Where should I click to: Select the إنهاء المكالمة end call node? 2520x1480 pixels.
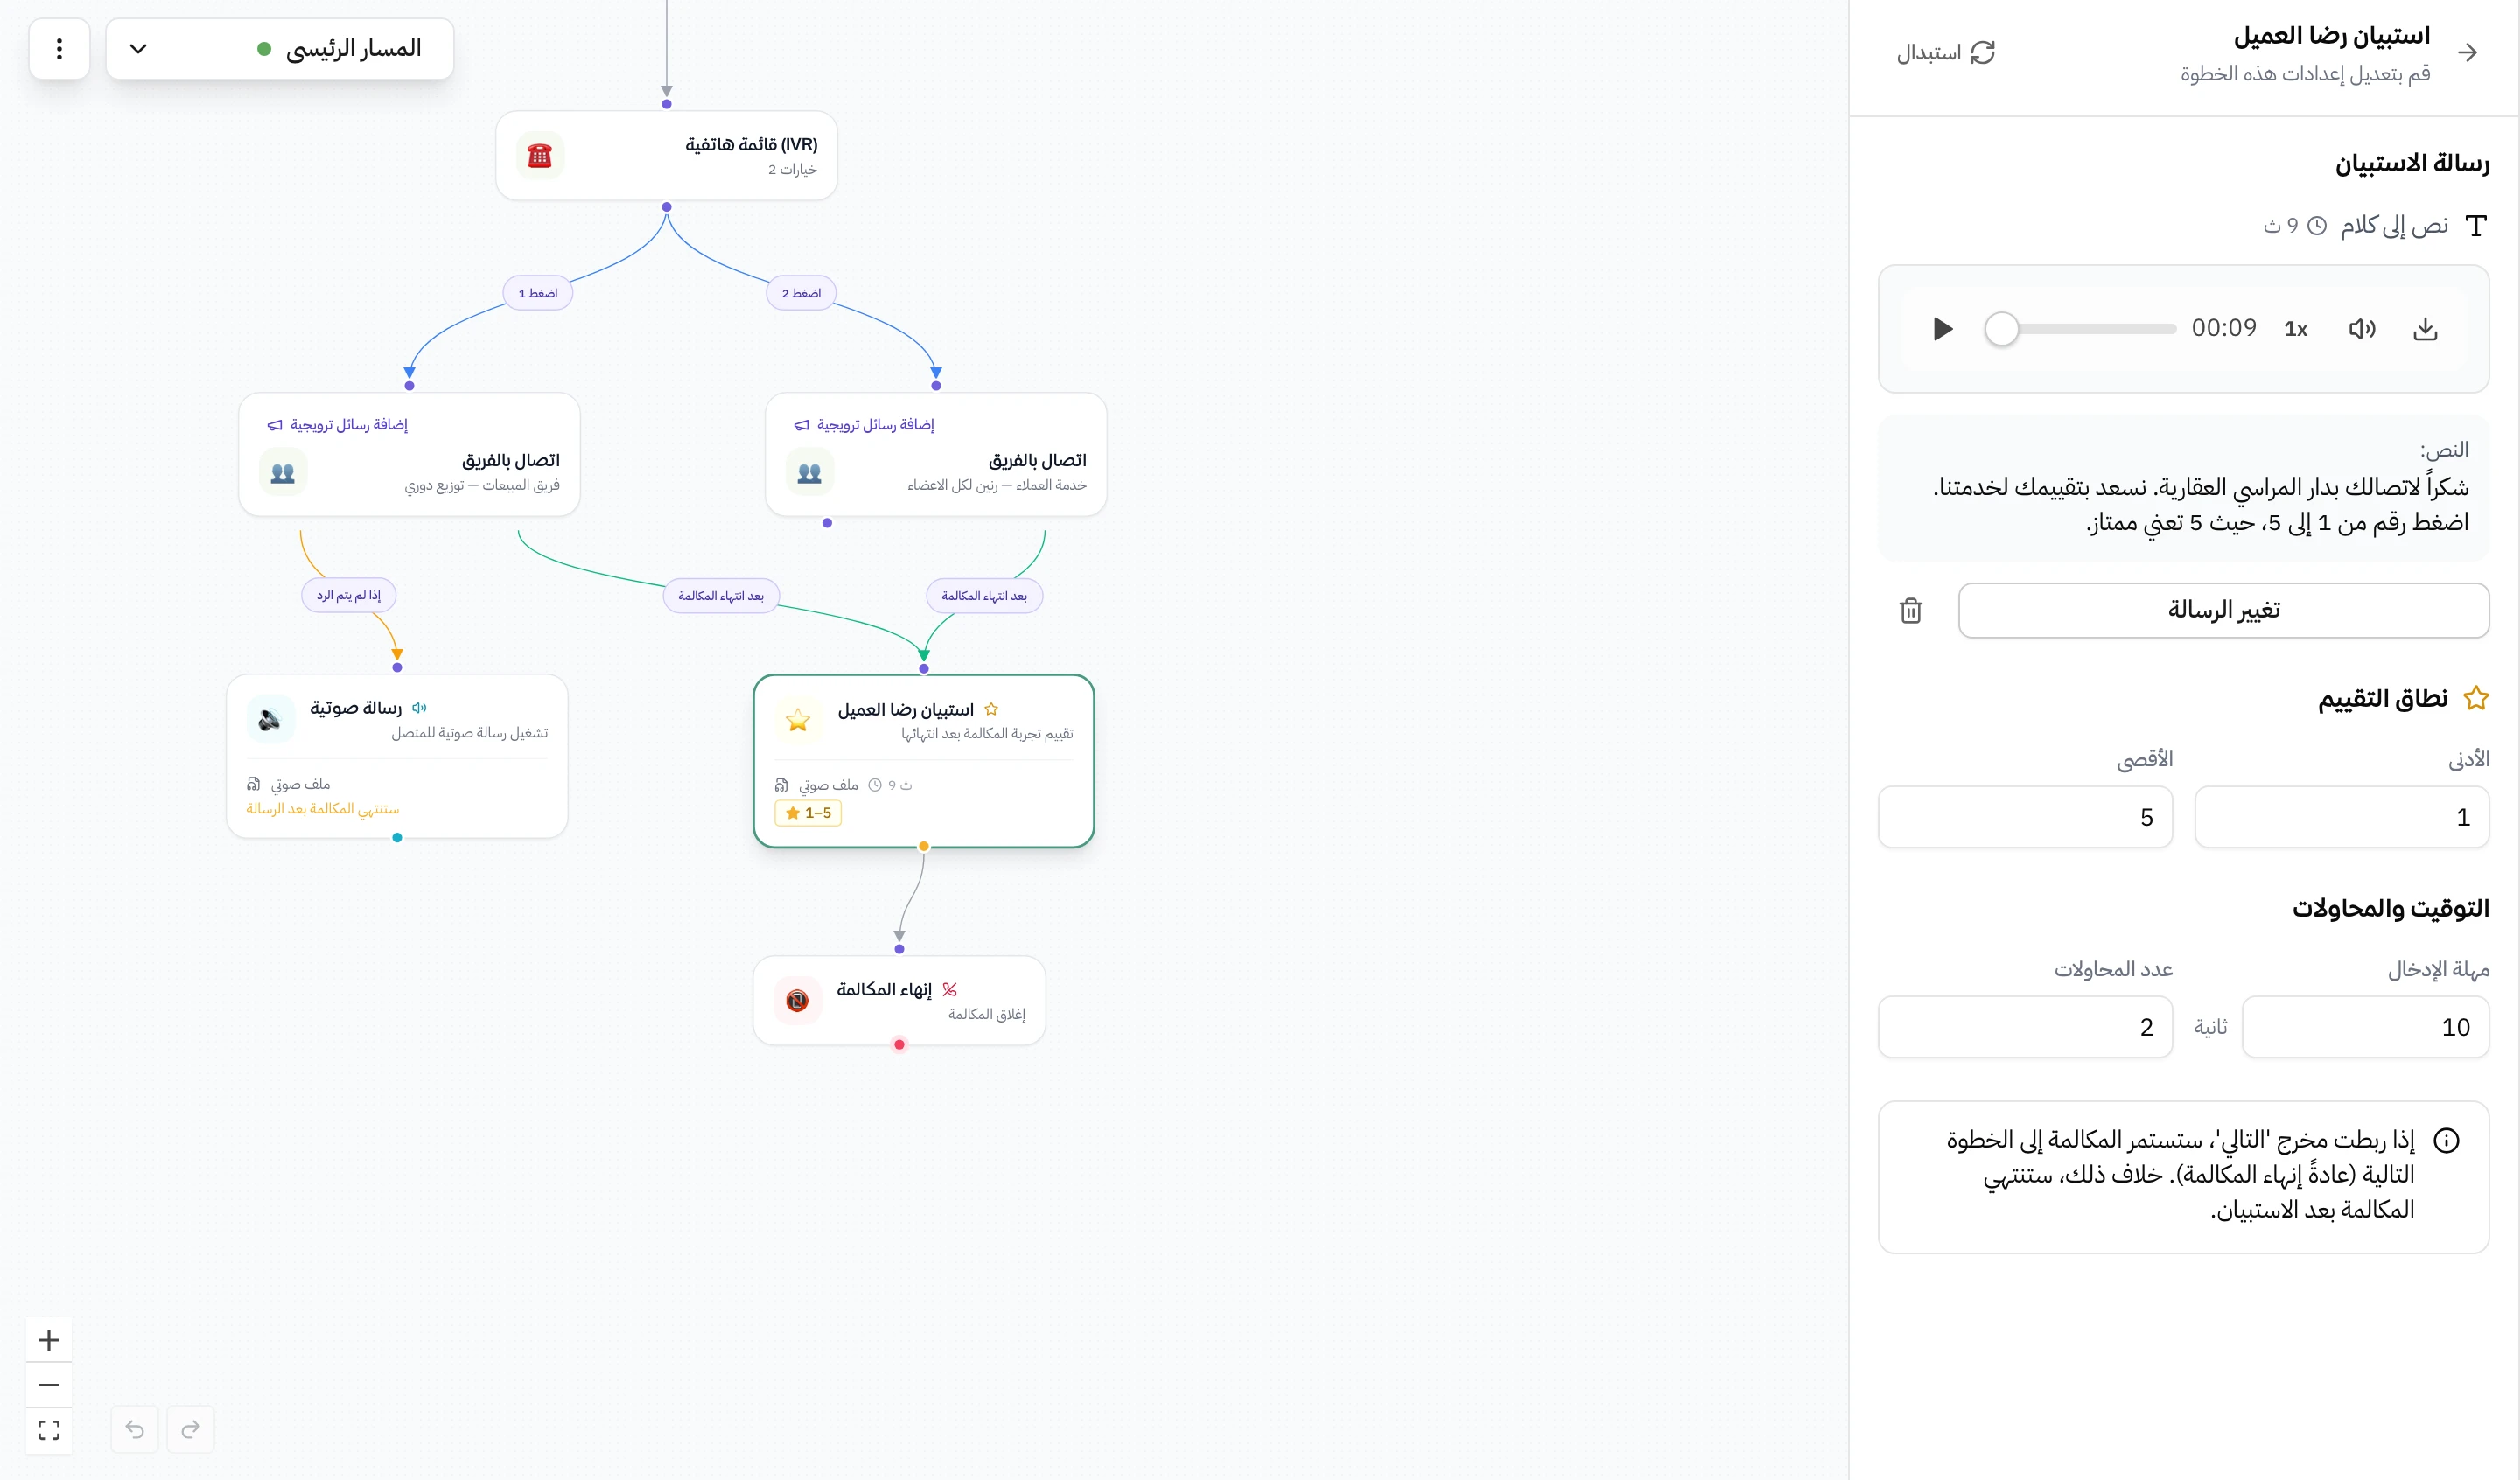click(x=899, y=1001)
